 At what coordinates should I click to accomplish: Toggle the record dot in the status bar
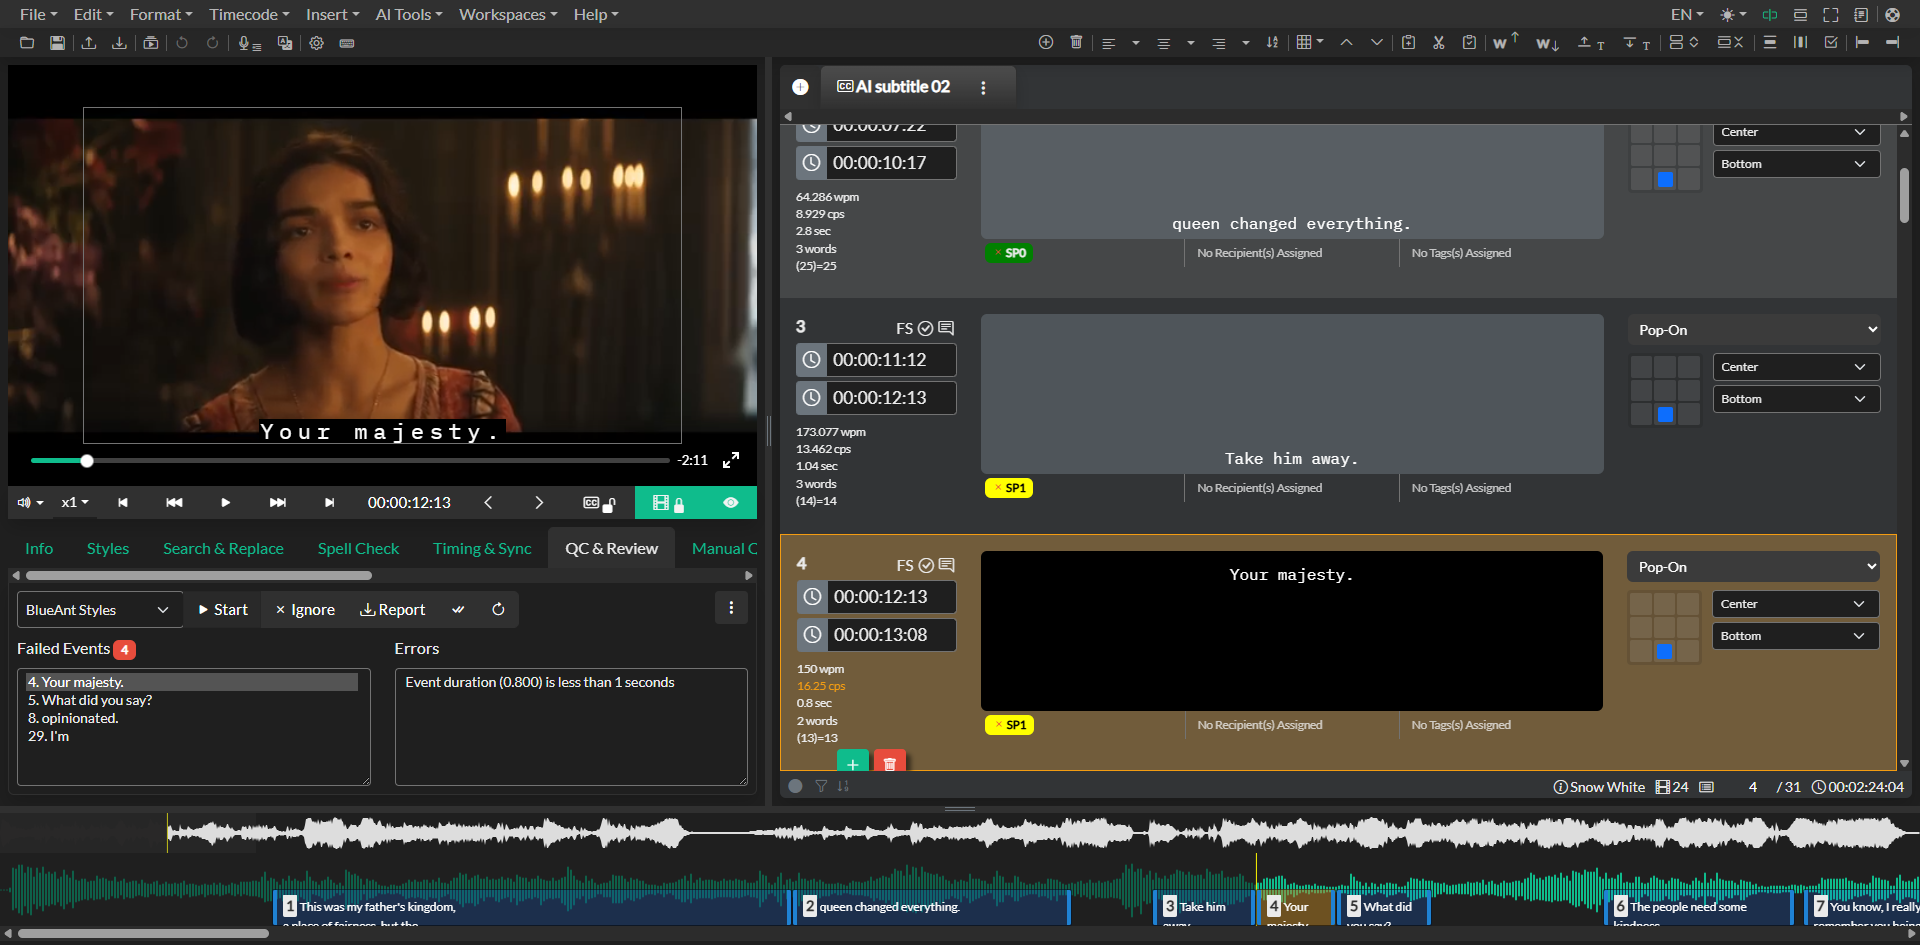pyautogui.click(x=795, y=786)
